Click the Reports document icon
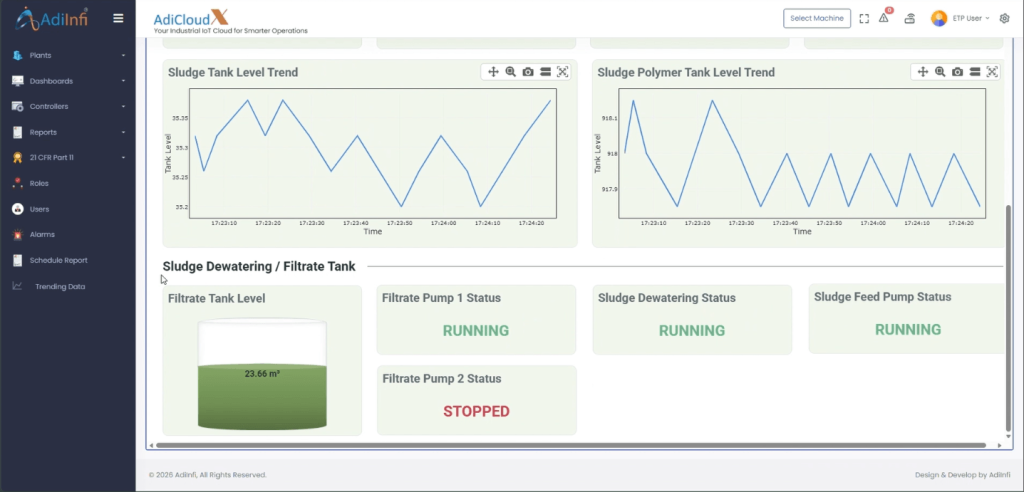1024x492 pixels. (x=18, y=132)
